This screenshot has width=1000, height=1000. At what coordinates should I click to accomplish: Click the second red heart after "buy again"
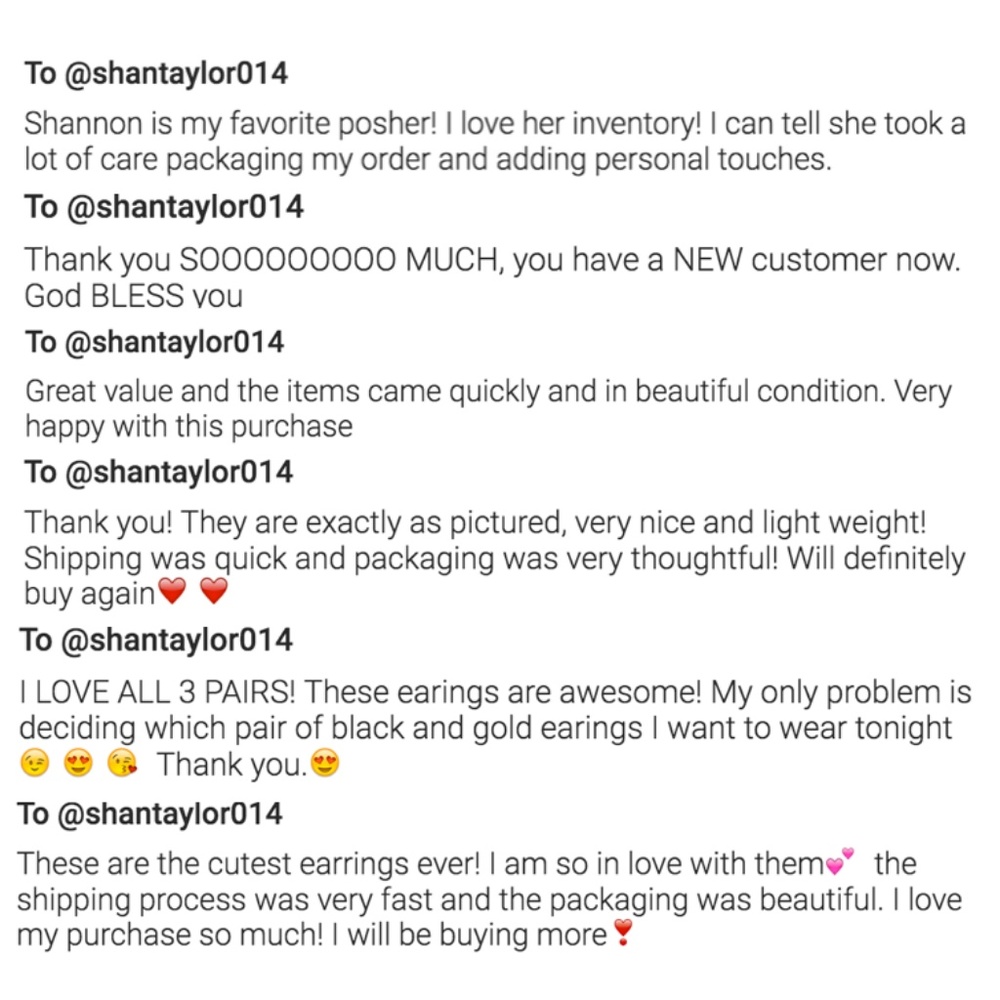point(214,594)
